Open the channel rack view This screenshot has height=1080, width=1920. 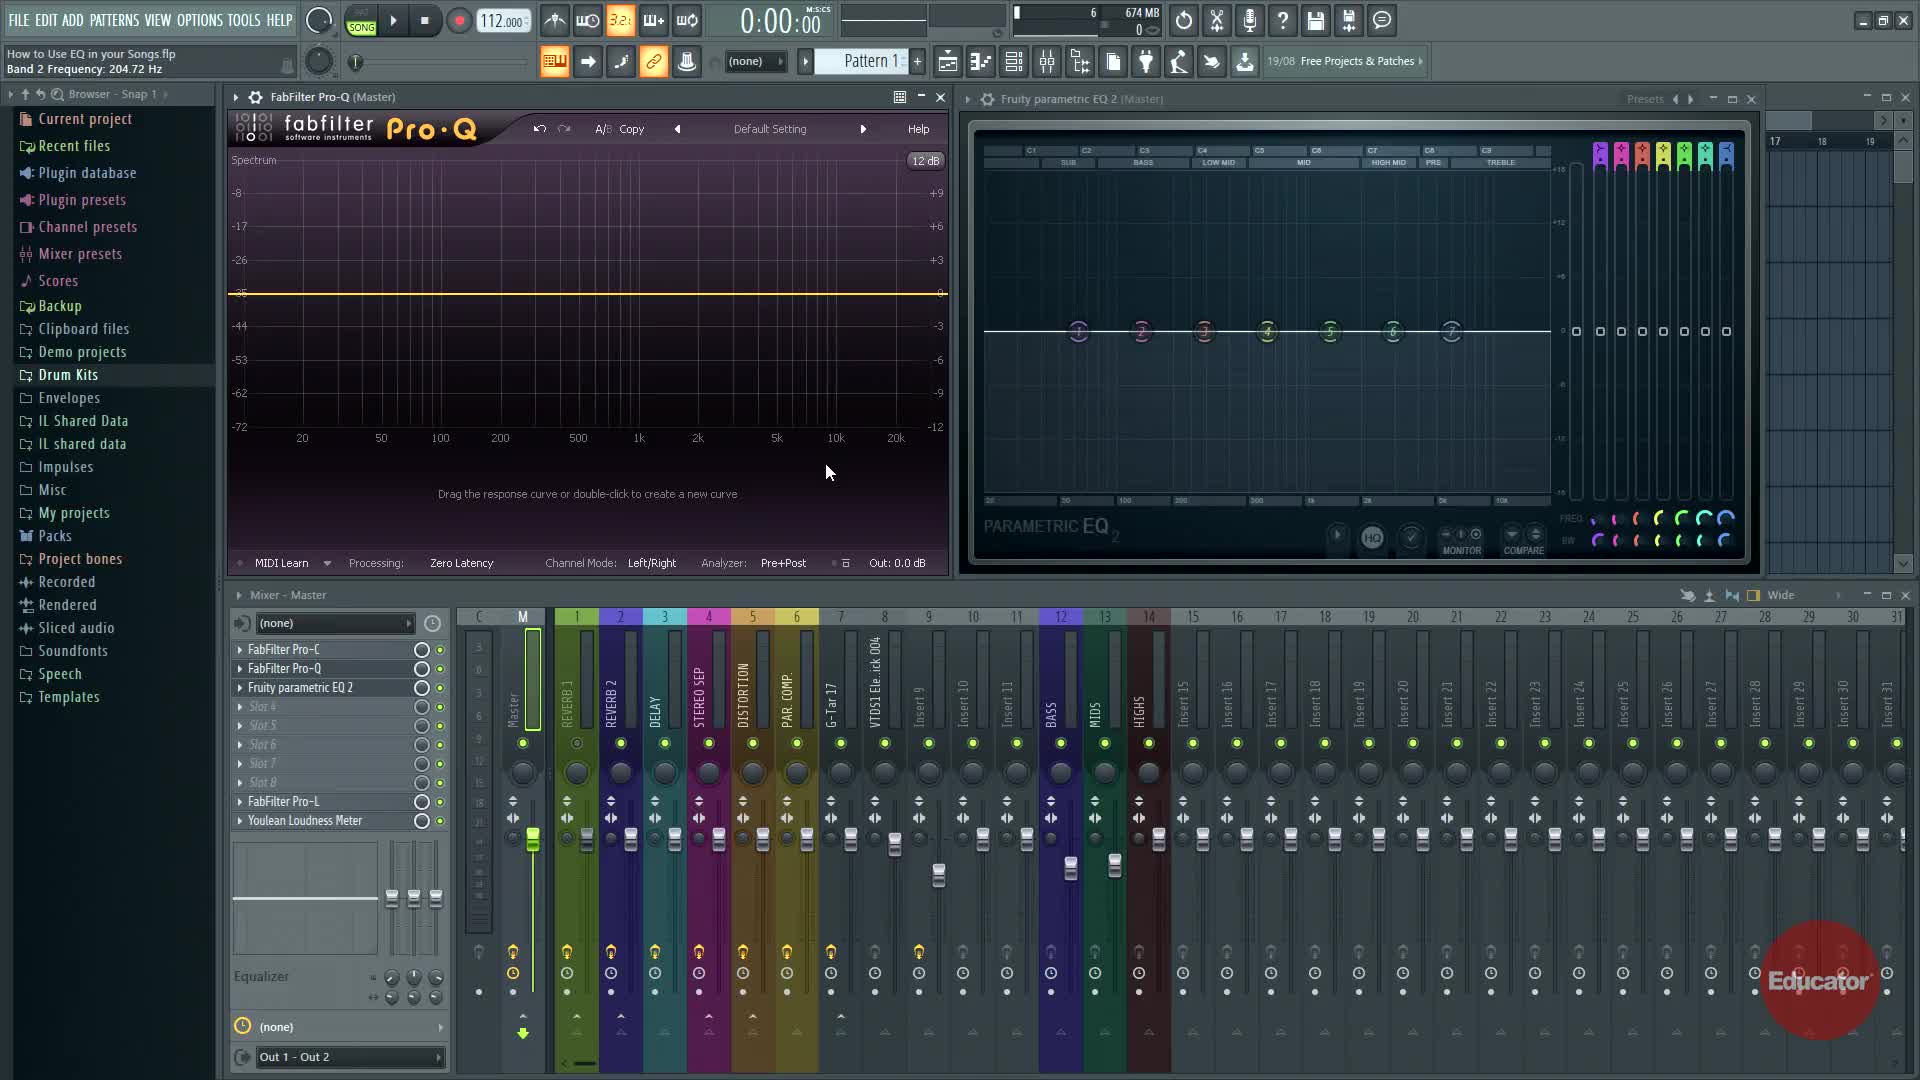pyautogui.click(x=1014, y=62)
